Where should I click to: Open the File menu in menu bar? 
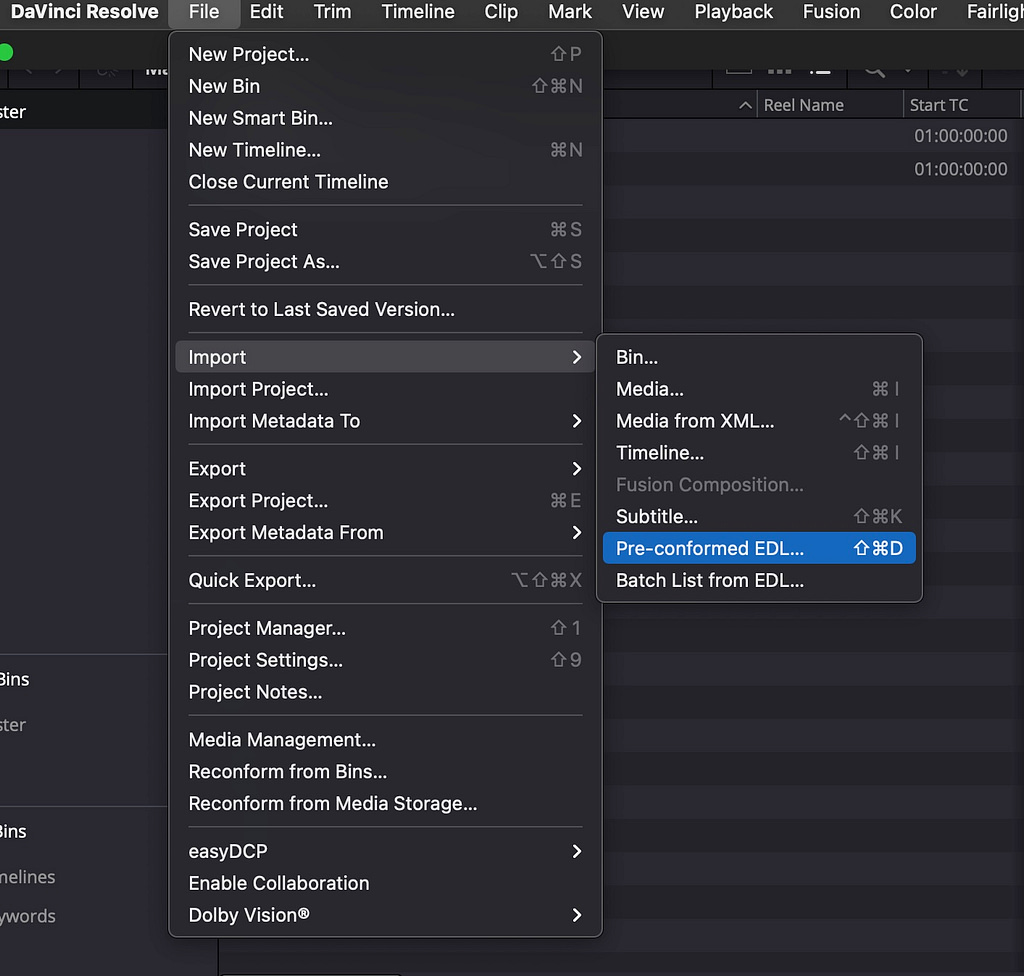point(204,12)
